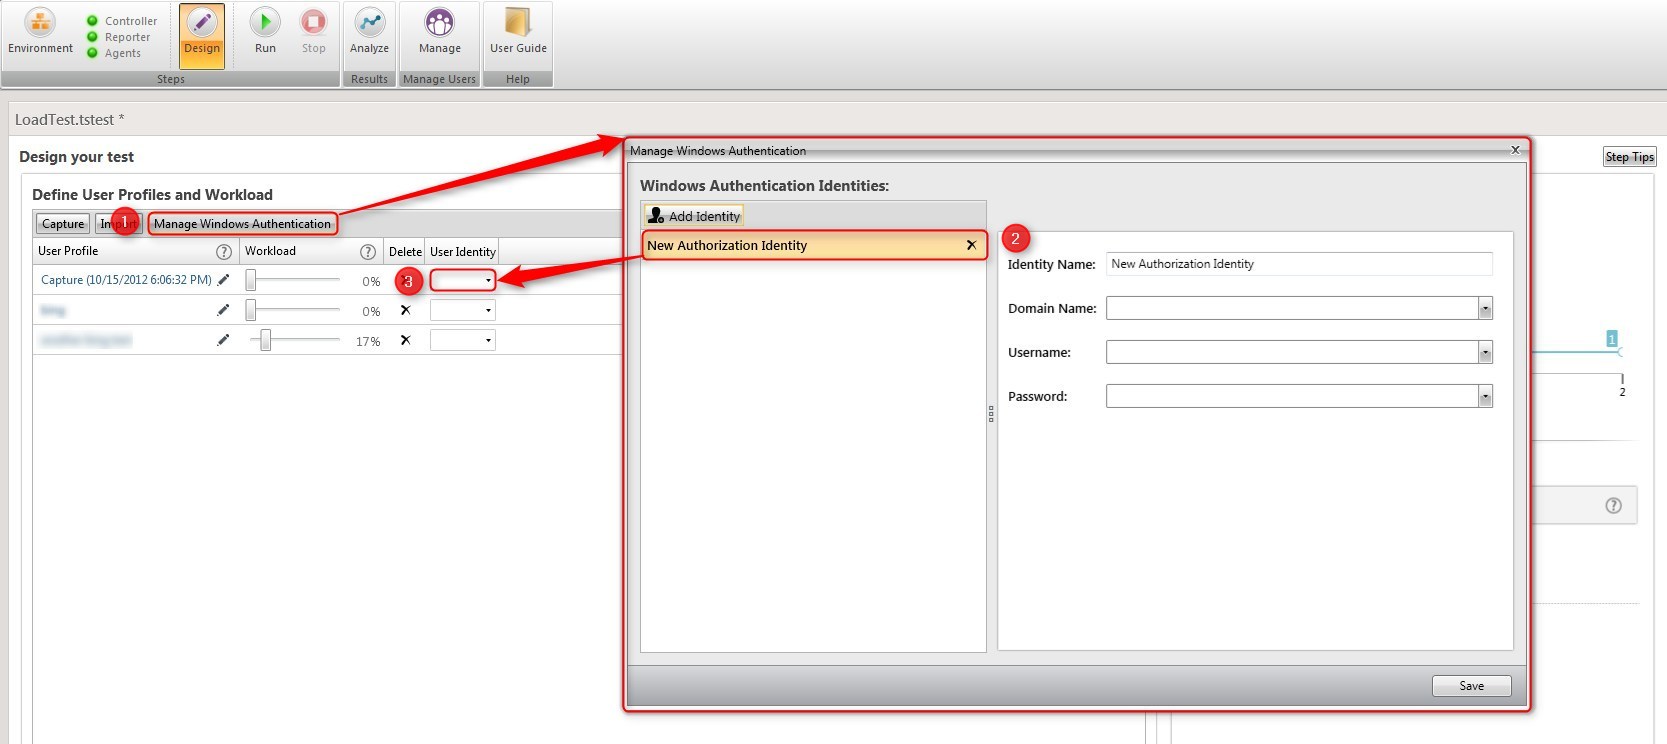Click the timeline marker labeled 1

click(1612, 339)
